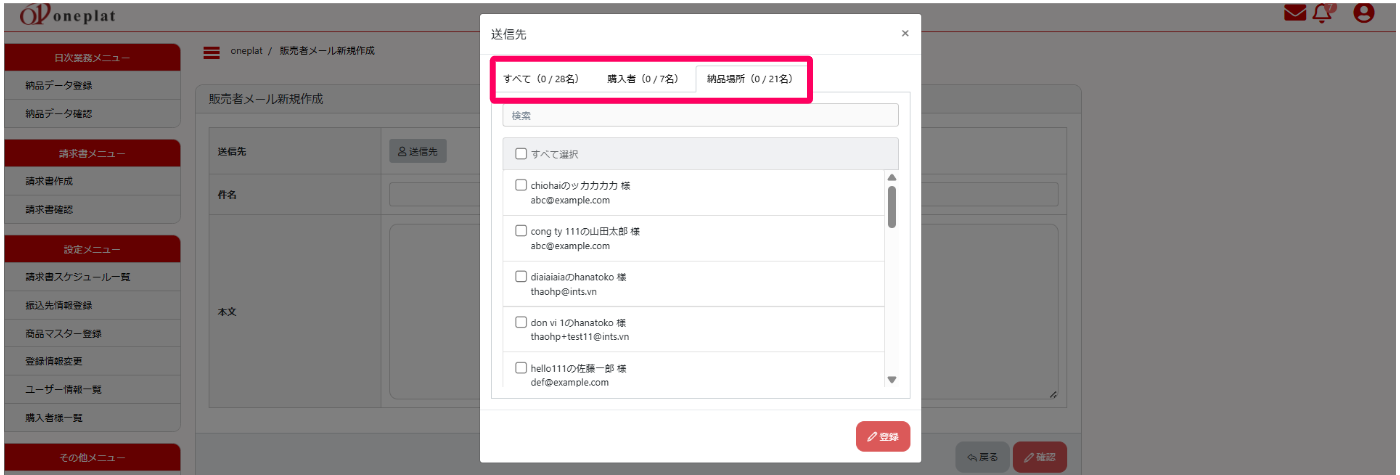The height and width of the screenshot is (475, 1400).
Task: Open the notification bell icon
Action: click(x=1324, y=14)
